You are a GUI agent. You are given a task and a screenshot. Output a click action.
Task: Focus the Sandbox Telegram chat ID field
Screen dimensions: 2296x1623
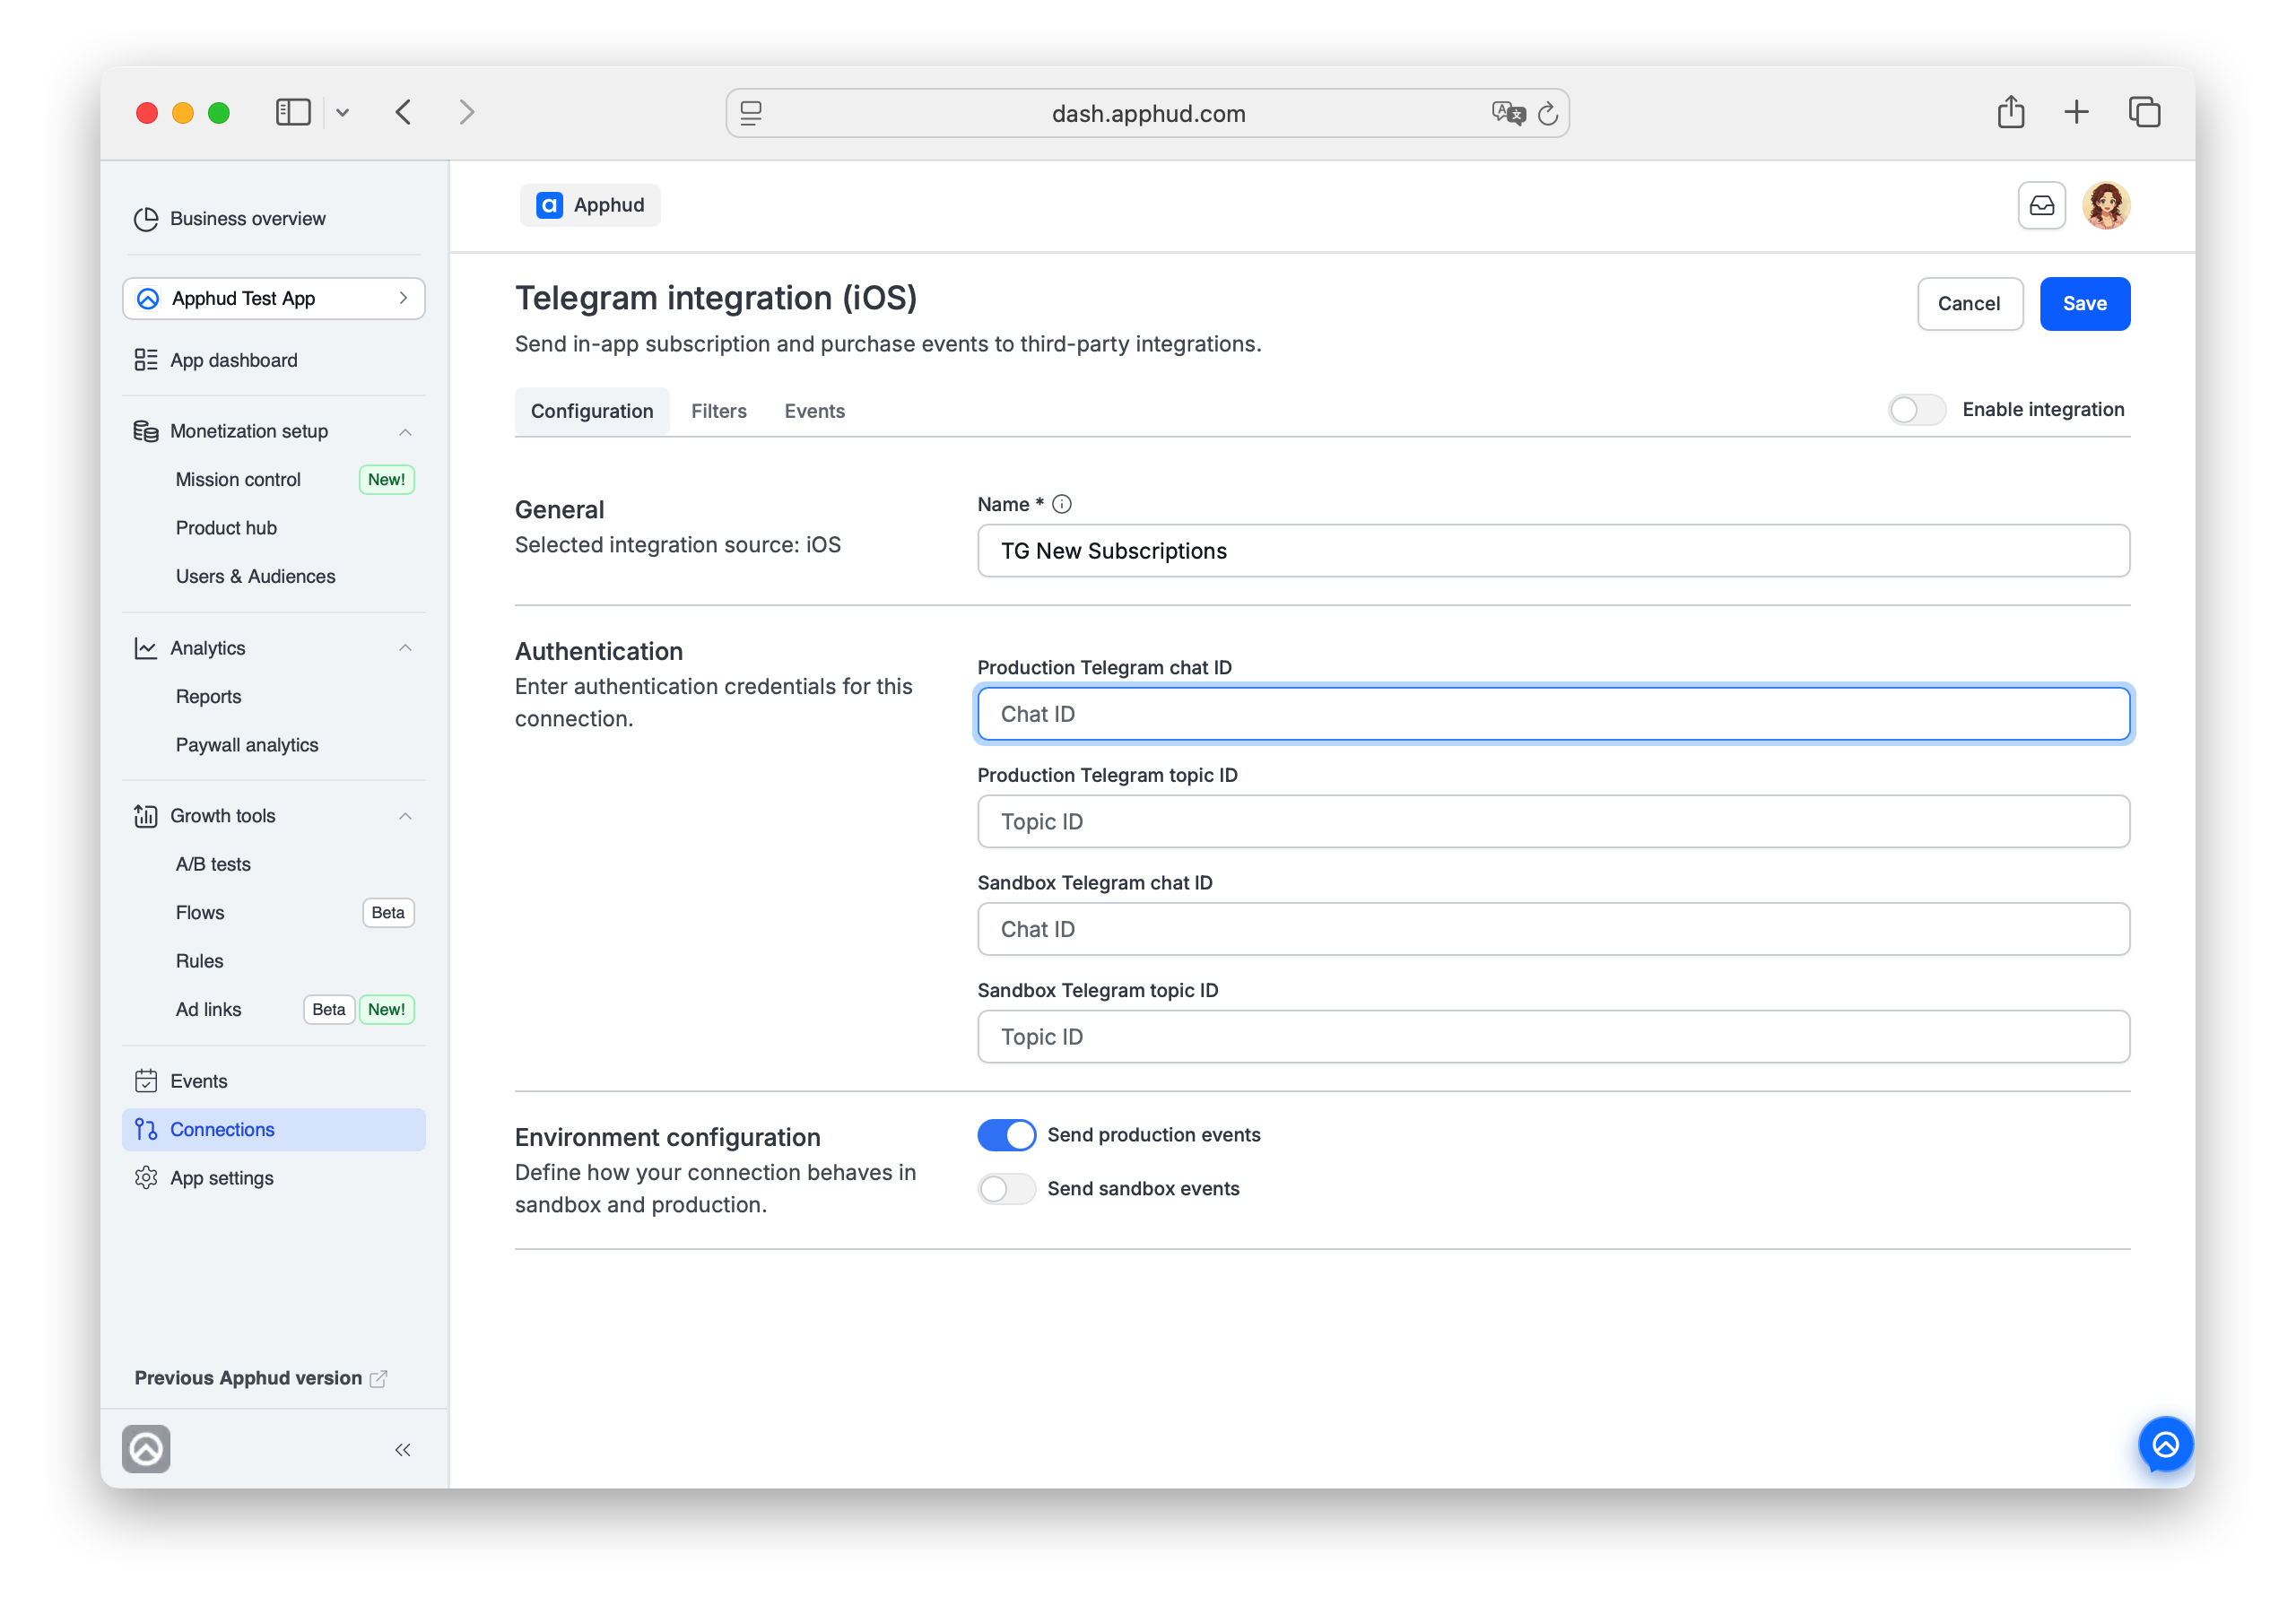1553,929
